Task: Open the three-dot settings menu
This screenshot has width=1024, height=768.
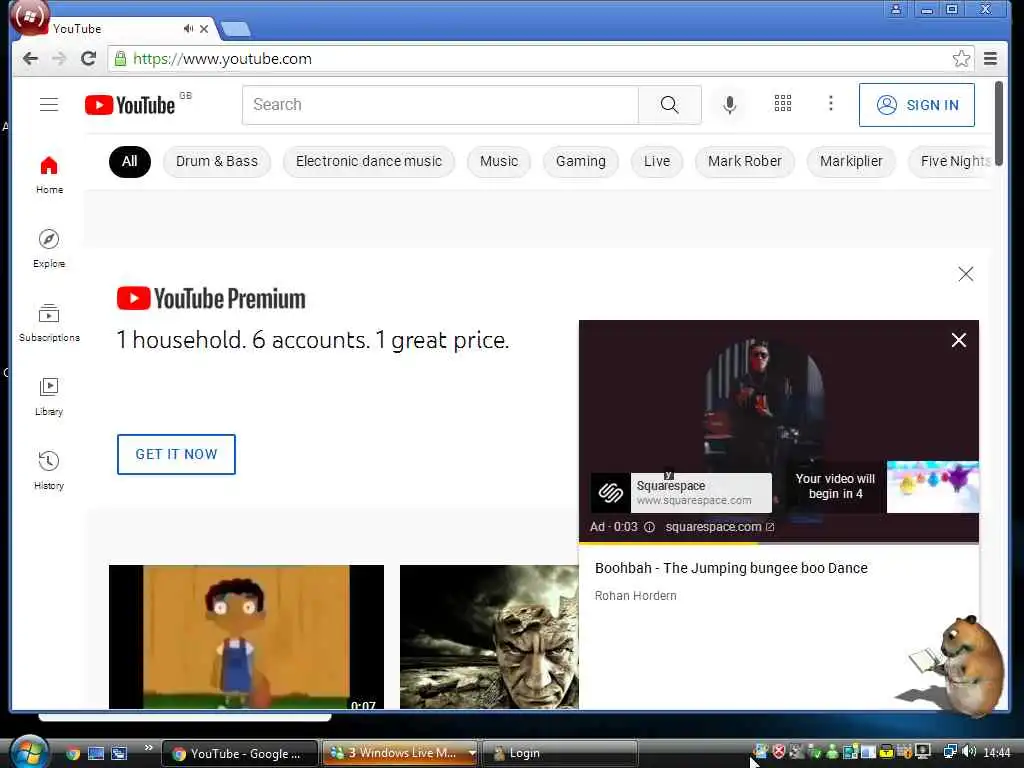Action: (831, 103)
